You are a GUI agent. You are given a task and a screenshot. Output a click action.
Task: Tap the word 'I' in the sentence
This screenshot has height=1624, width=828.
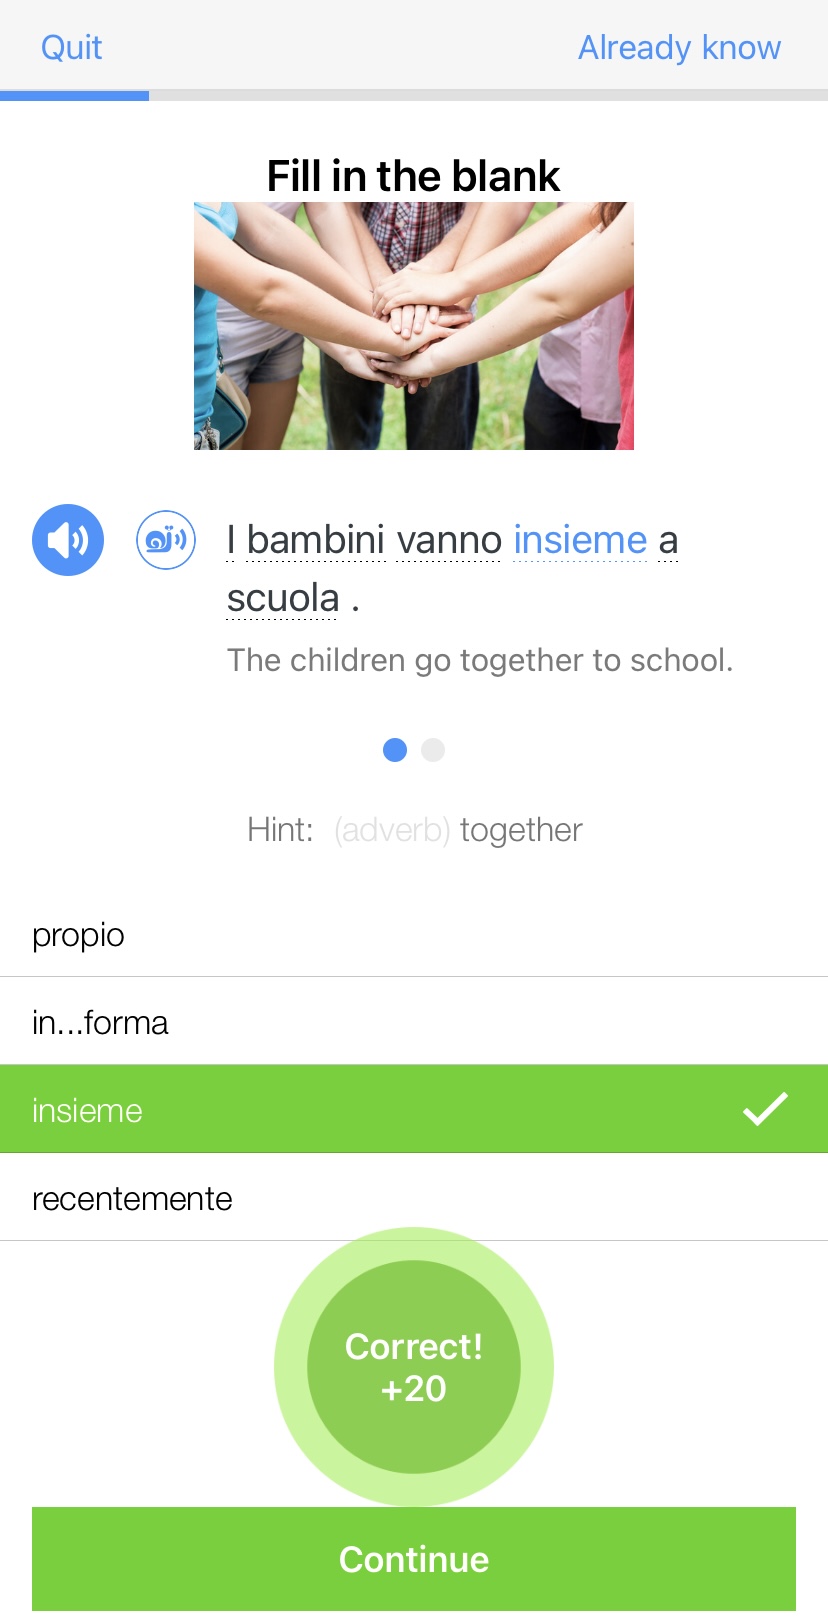[231, 540]
